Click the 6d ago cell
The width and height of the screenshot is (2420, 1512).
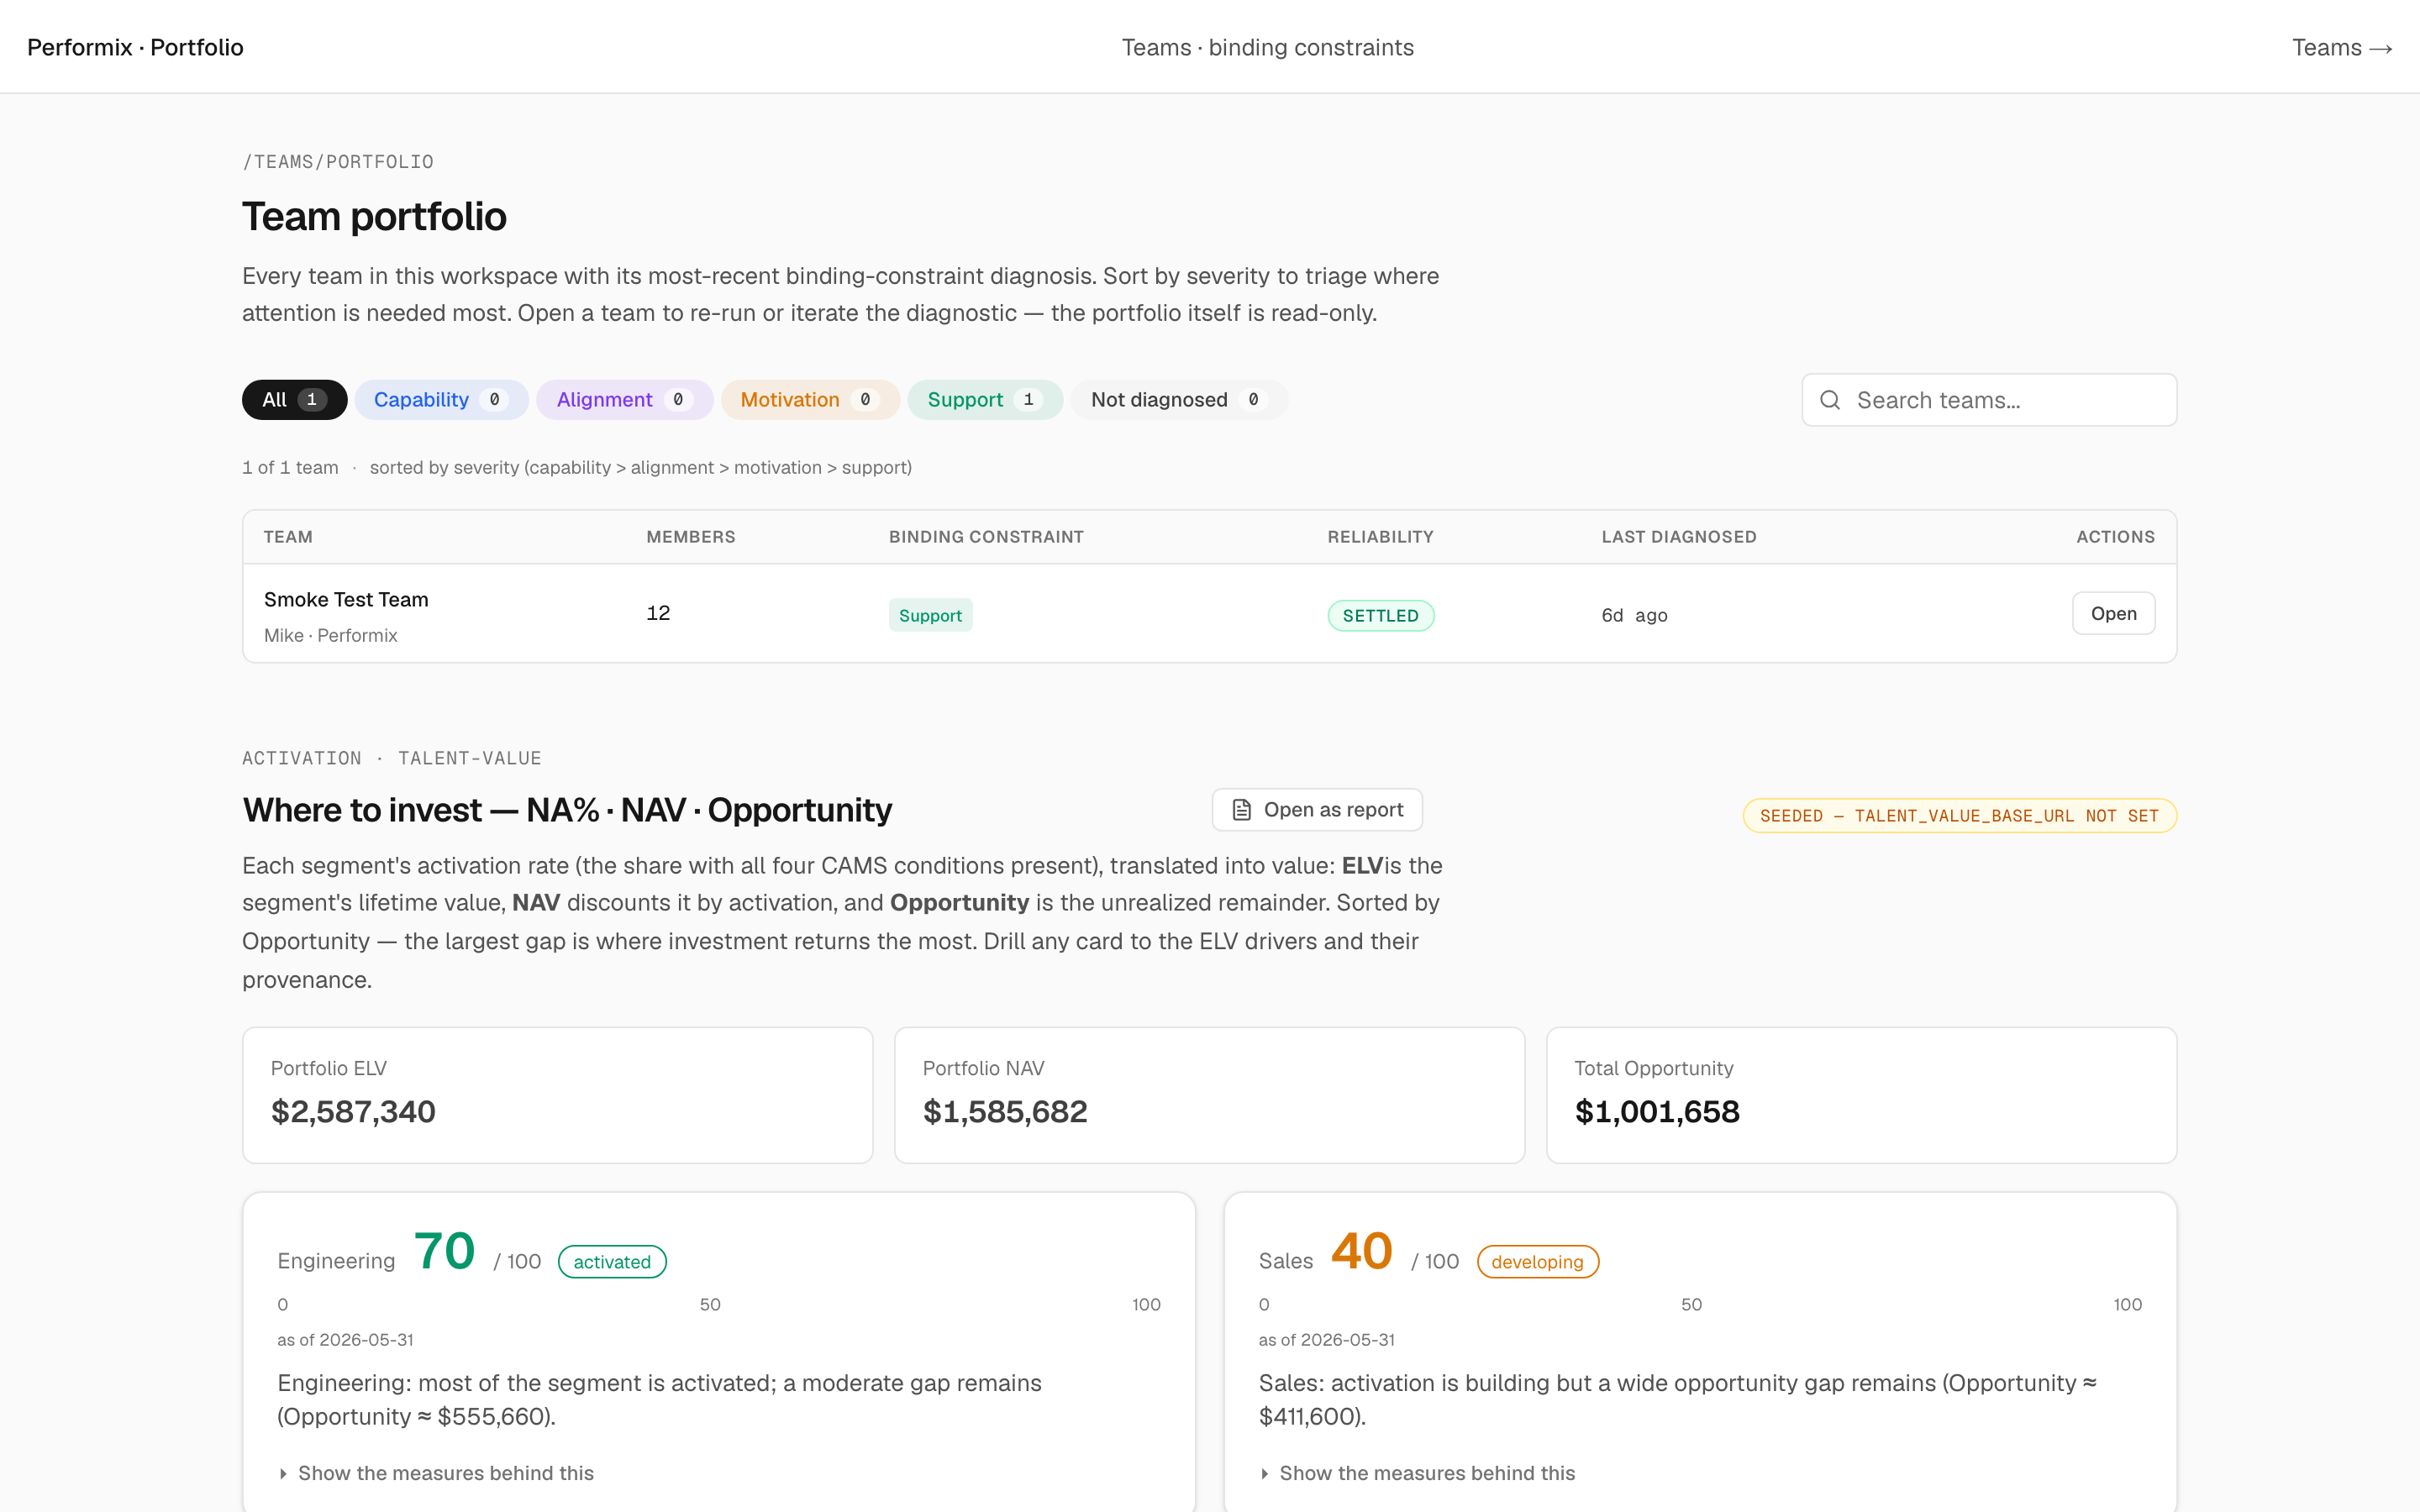(1634, 615)
